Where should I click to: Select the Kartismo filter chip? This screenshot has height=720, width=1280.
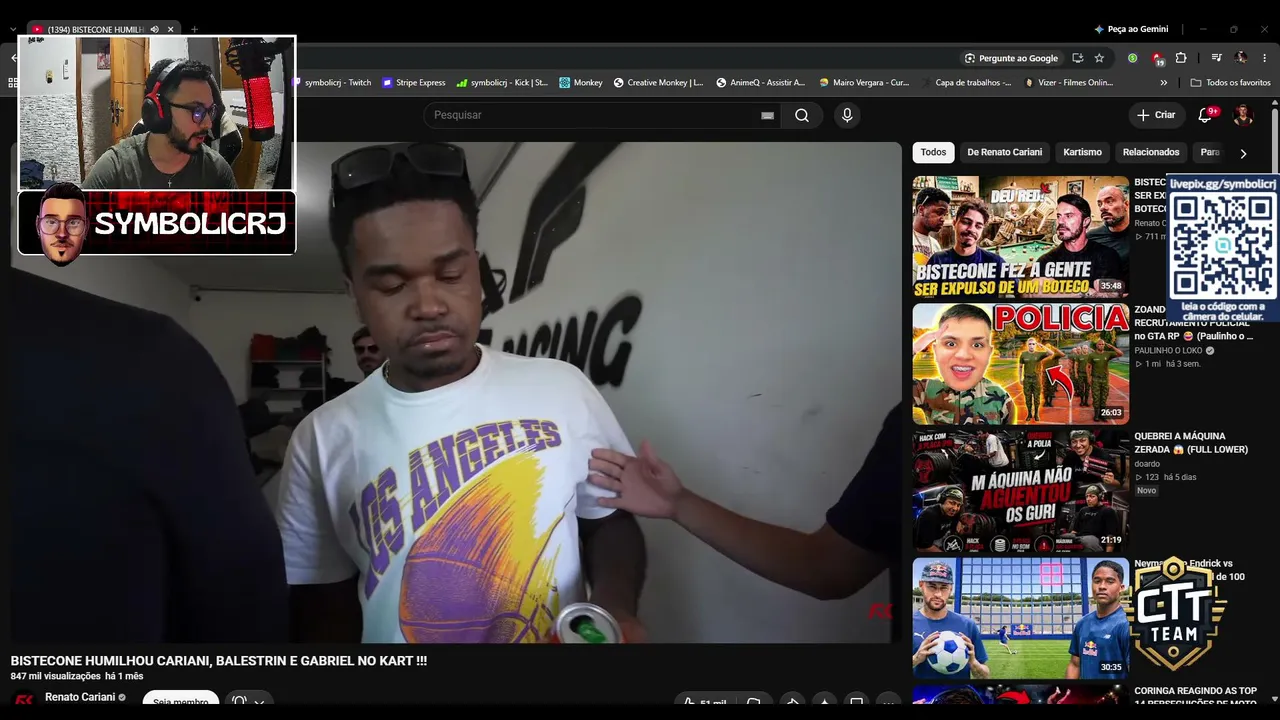[x=1082, y=152]
